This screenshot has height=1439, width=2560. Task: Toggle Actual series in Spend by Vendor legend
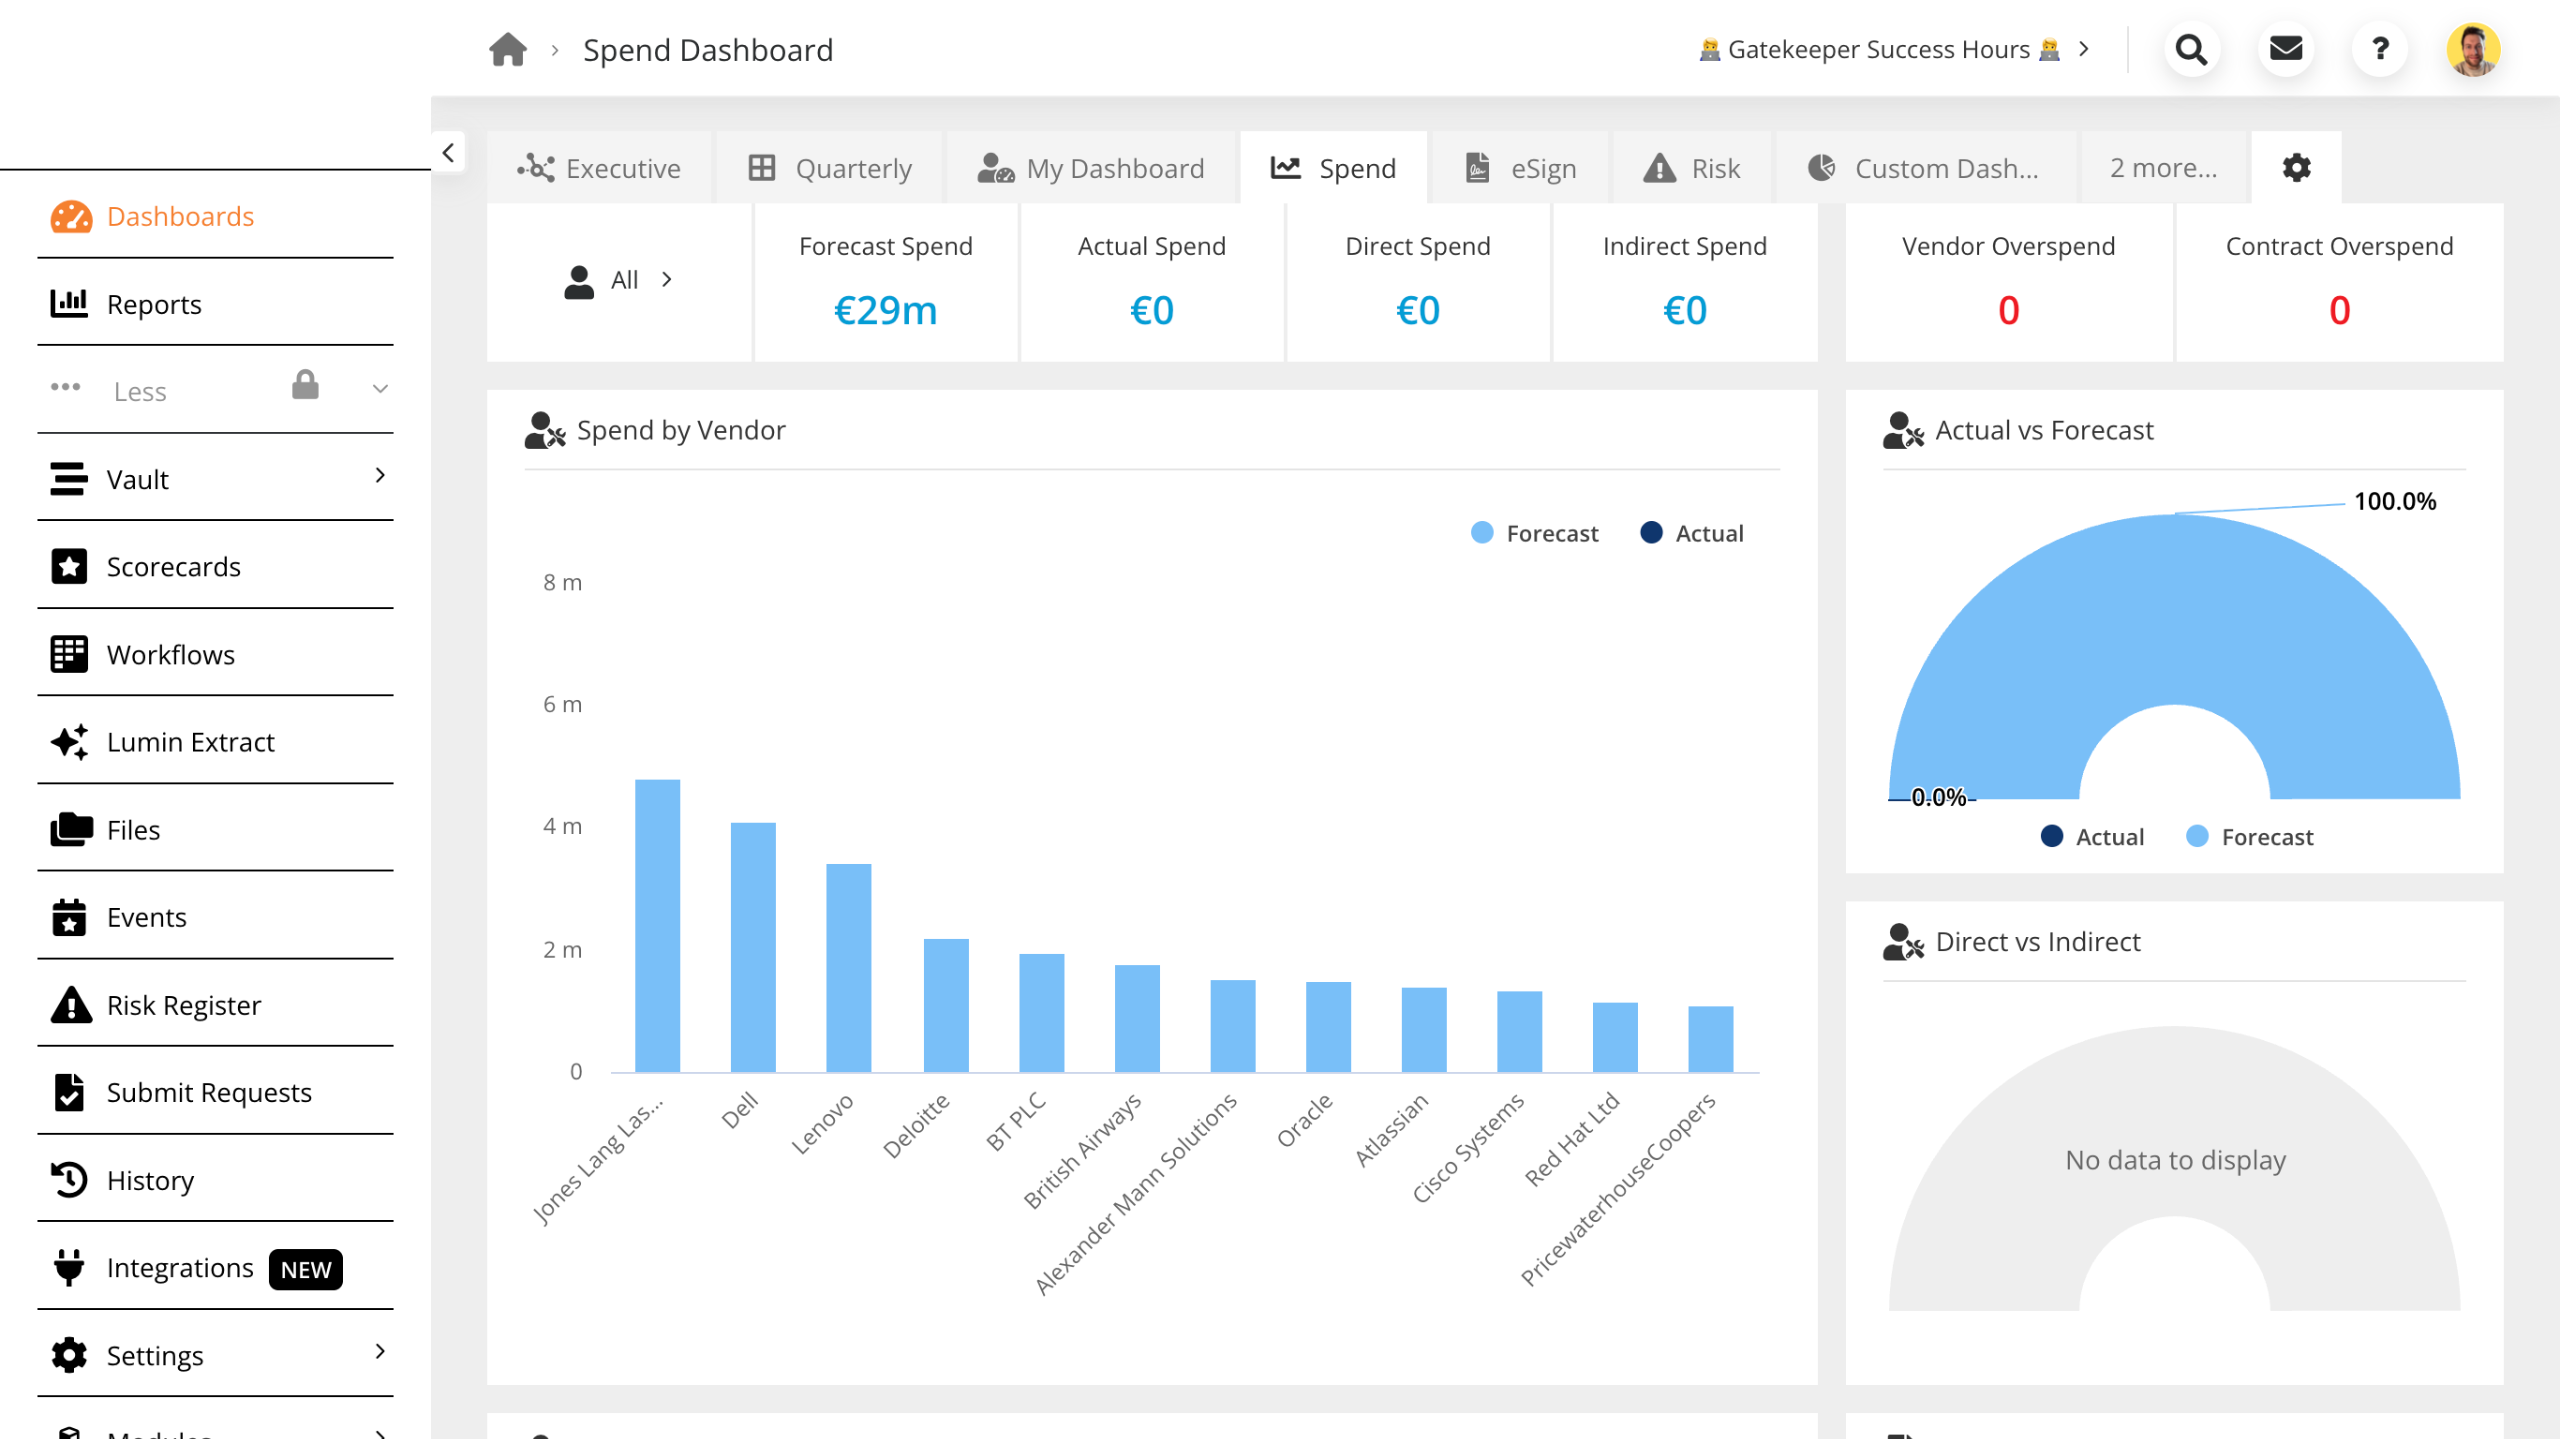click(x=1692, y=533)
